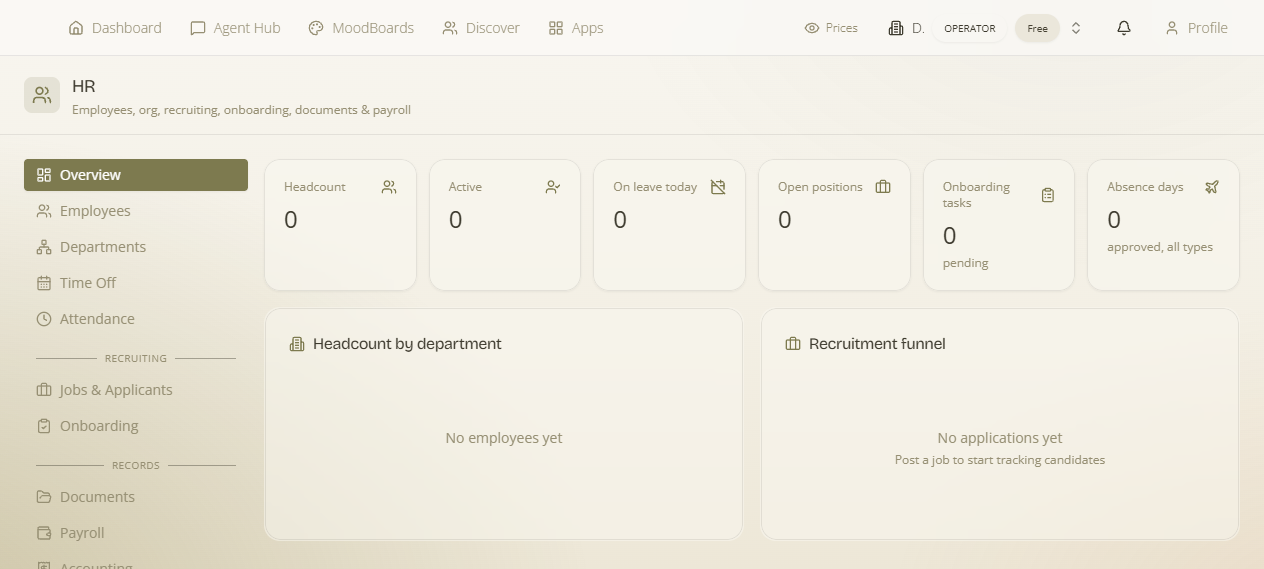Click the Apps grid icon
Screen dimensions: 1264x569
coord(556,28)
